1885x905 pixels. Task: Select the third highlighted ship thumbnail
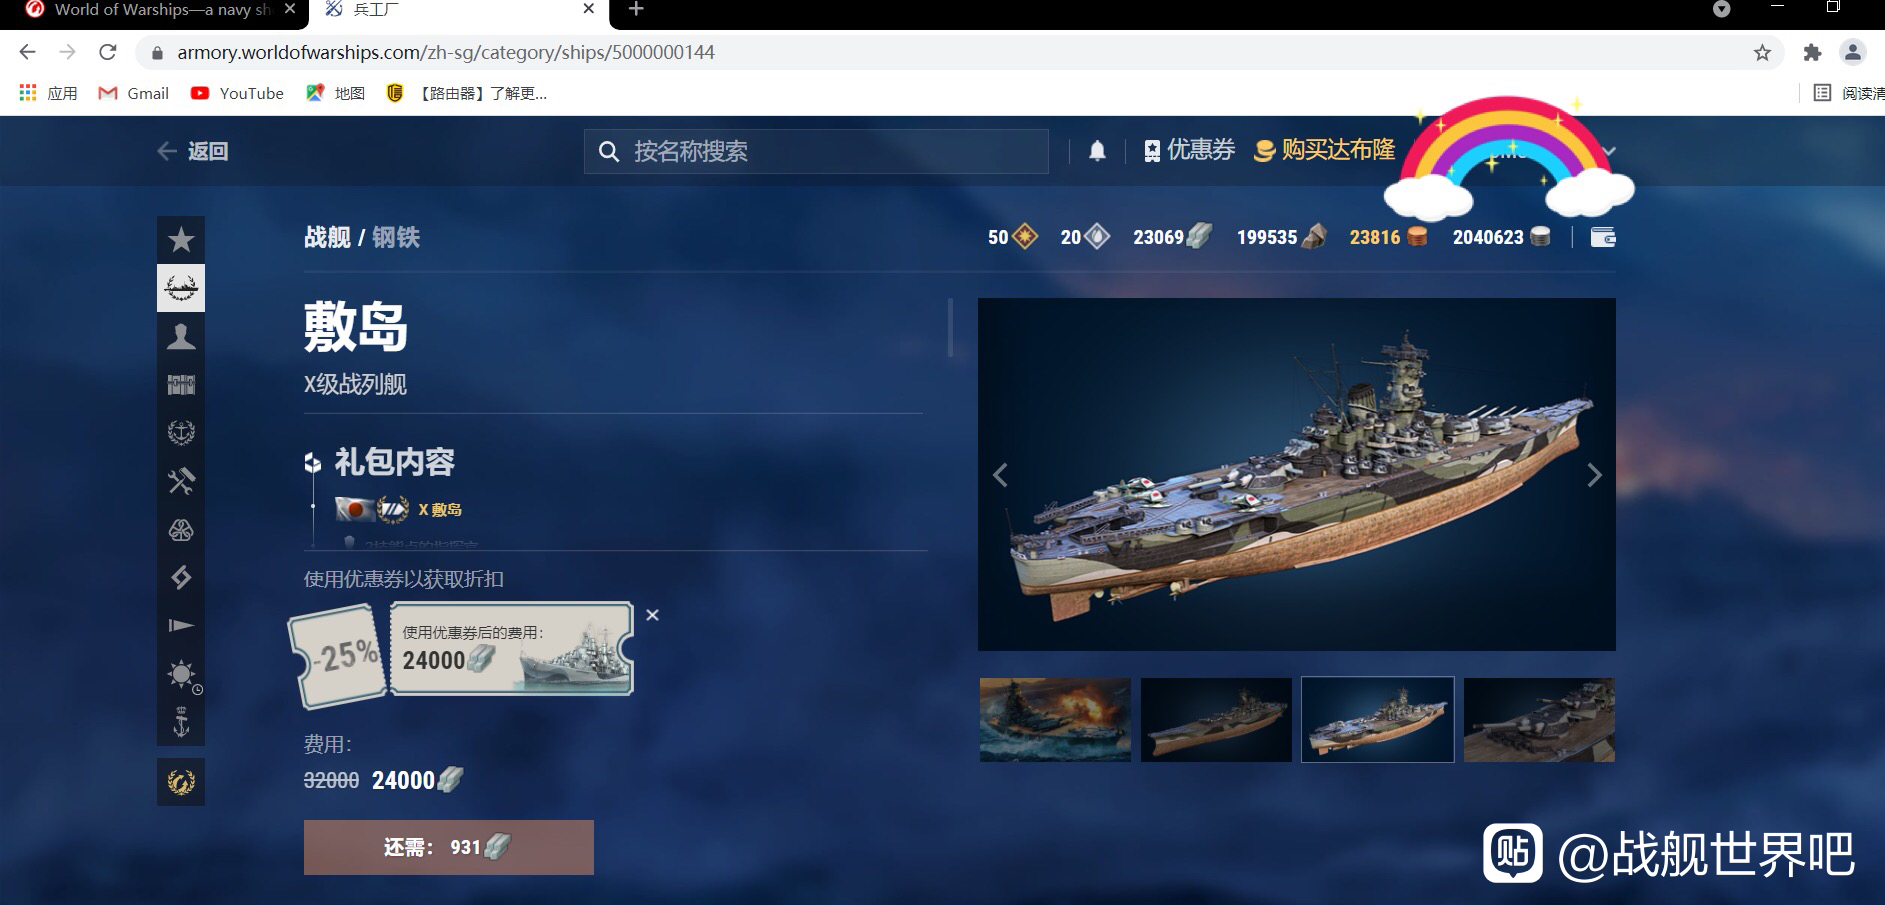point(1378,720)
